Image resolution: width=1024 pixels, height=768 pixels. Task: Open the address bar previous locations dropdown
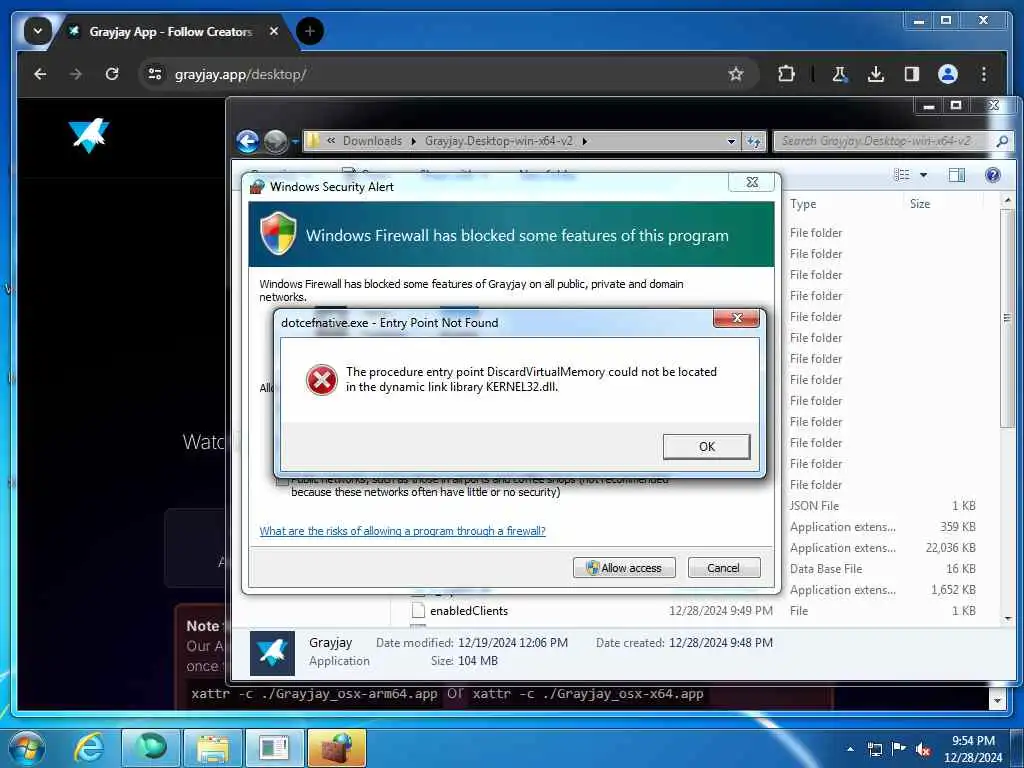pos(731,141)
